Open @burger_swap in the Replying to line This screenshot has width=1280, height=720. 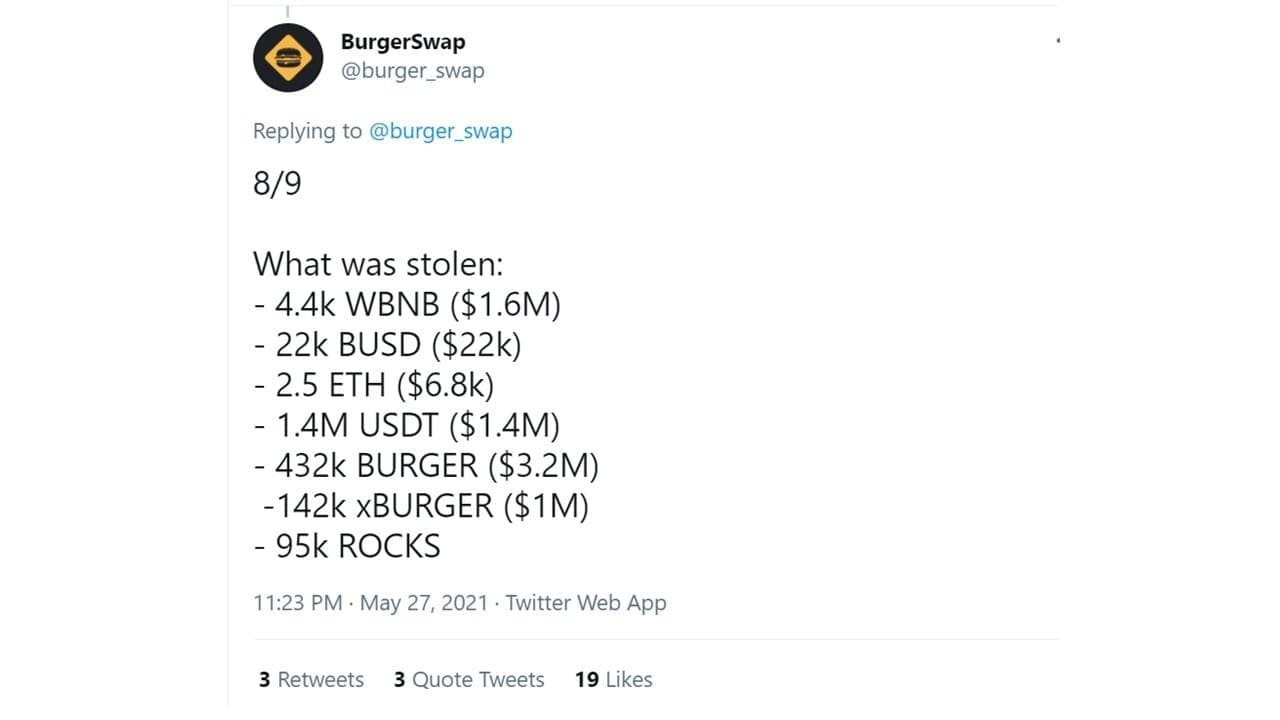coord(441,131)
